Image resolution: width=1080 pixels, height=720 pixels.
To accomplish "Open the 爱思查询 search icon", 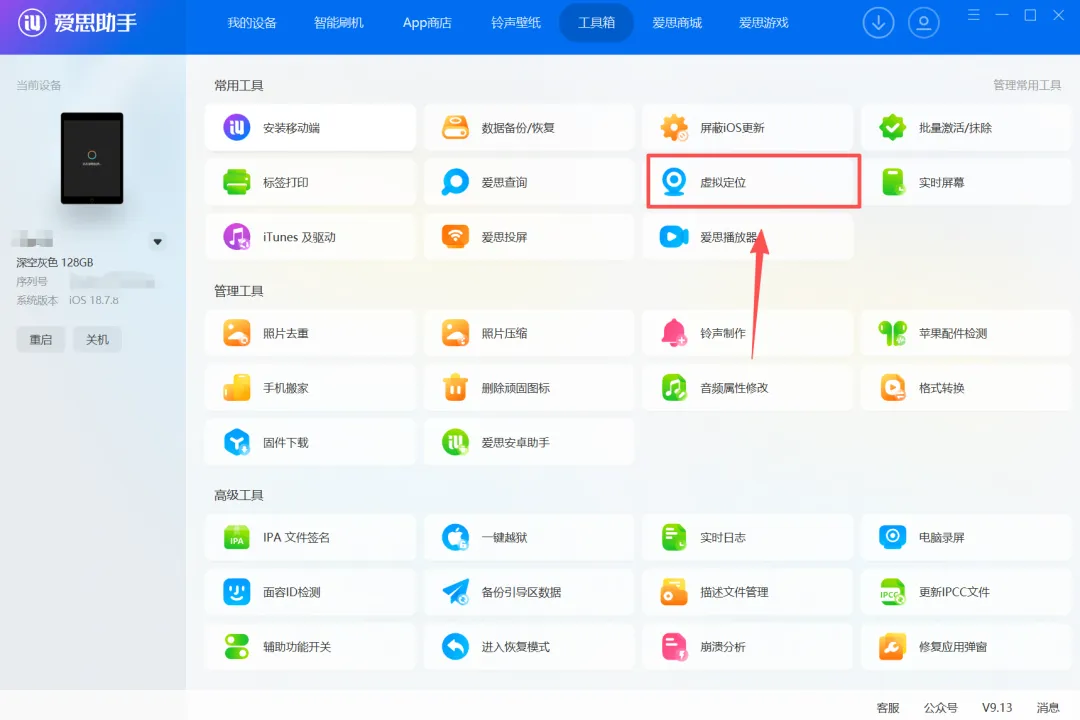I will (455, 182).
